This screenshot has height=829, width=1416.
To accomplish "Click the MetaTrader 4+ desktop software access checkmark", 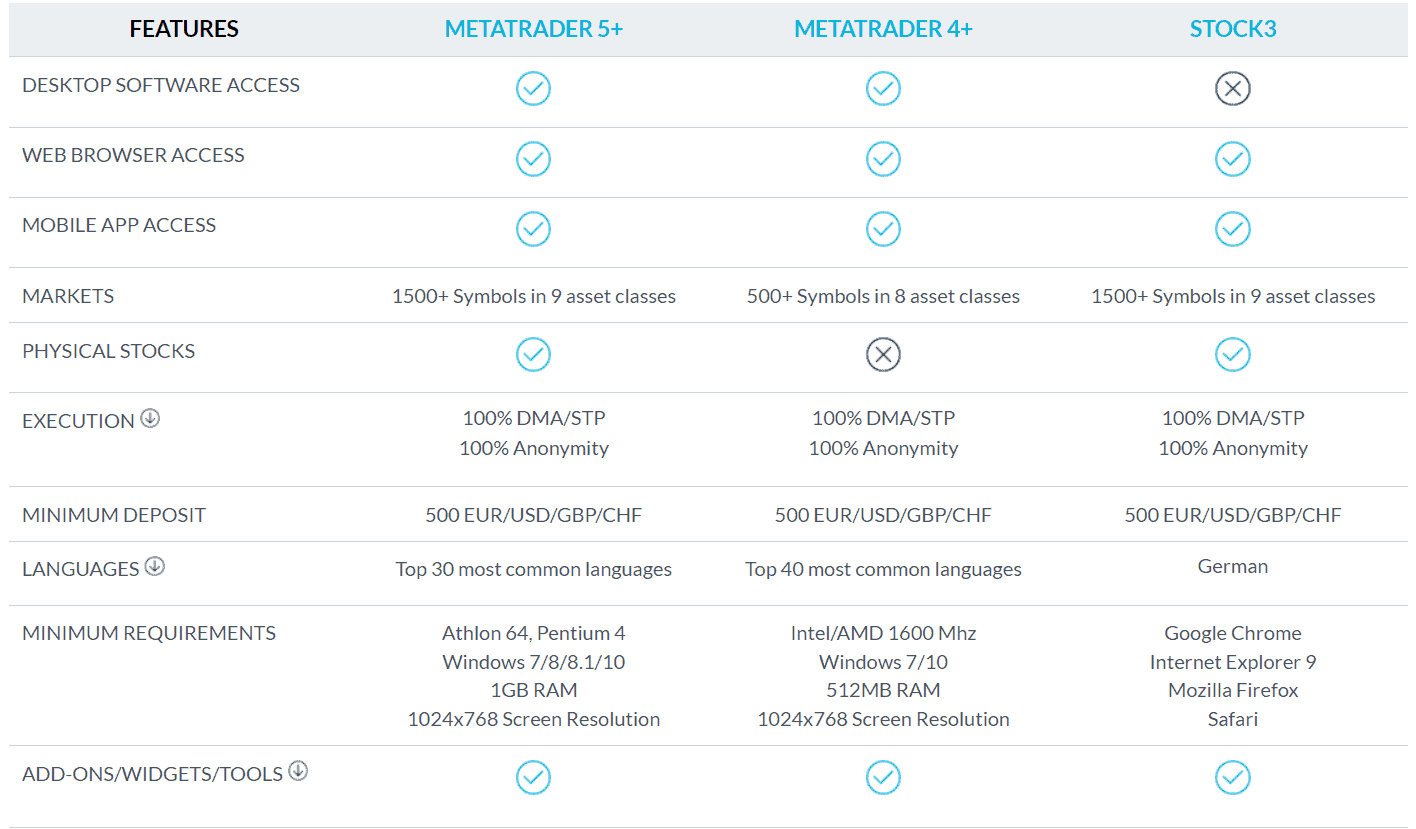I will [883, 89].
